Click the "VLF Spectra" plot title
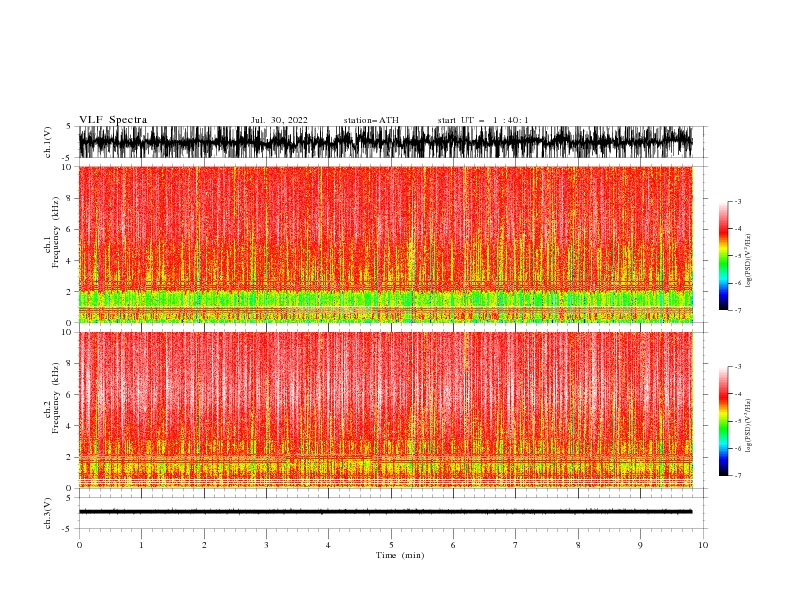 [113, 120]
